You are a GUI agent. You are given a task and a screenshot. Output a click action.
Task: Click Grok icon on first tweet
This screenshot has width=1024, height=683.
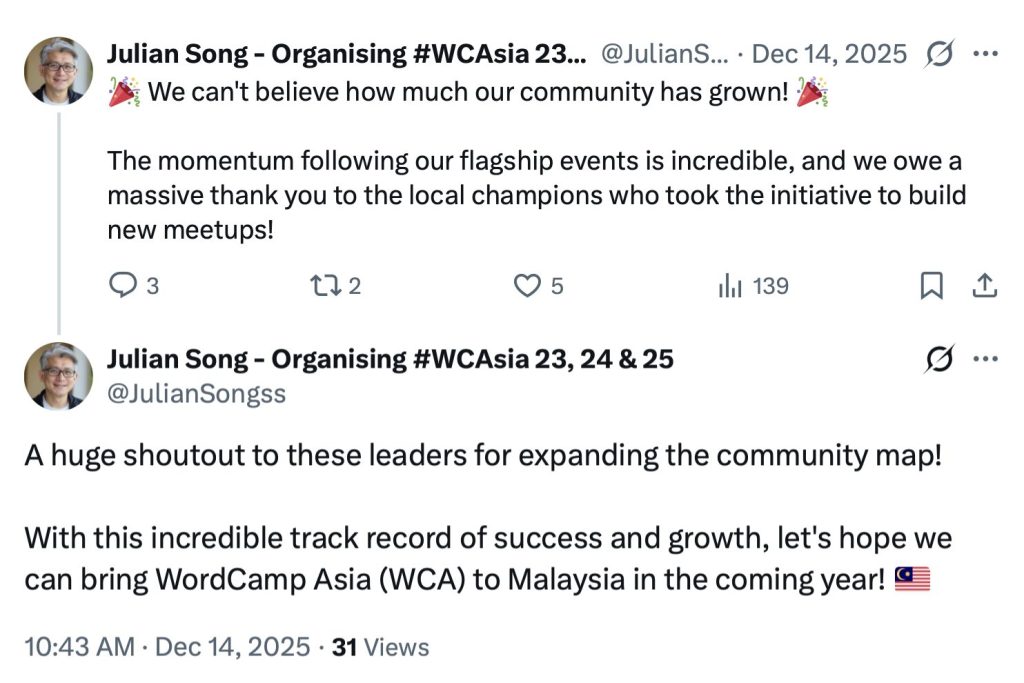click(940, 54)
